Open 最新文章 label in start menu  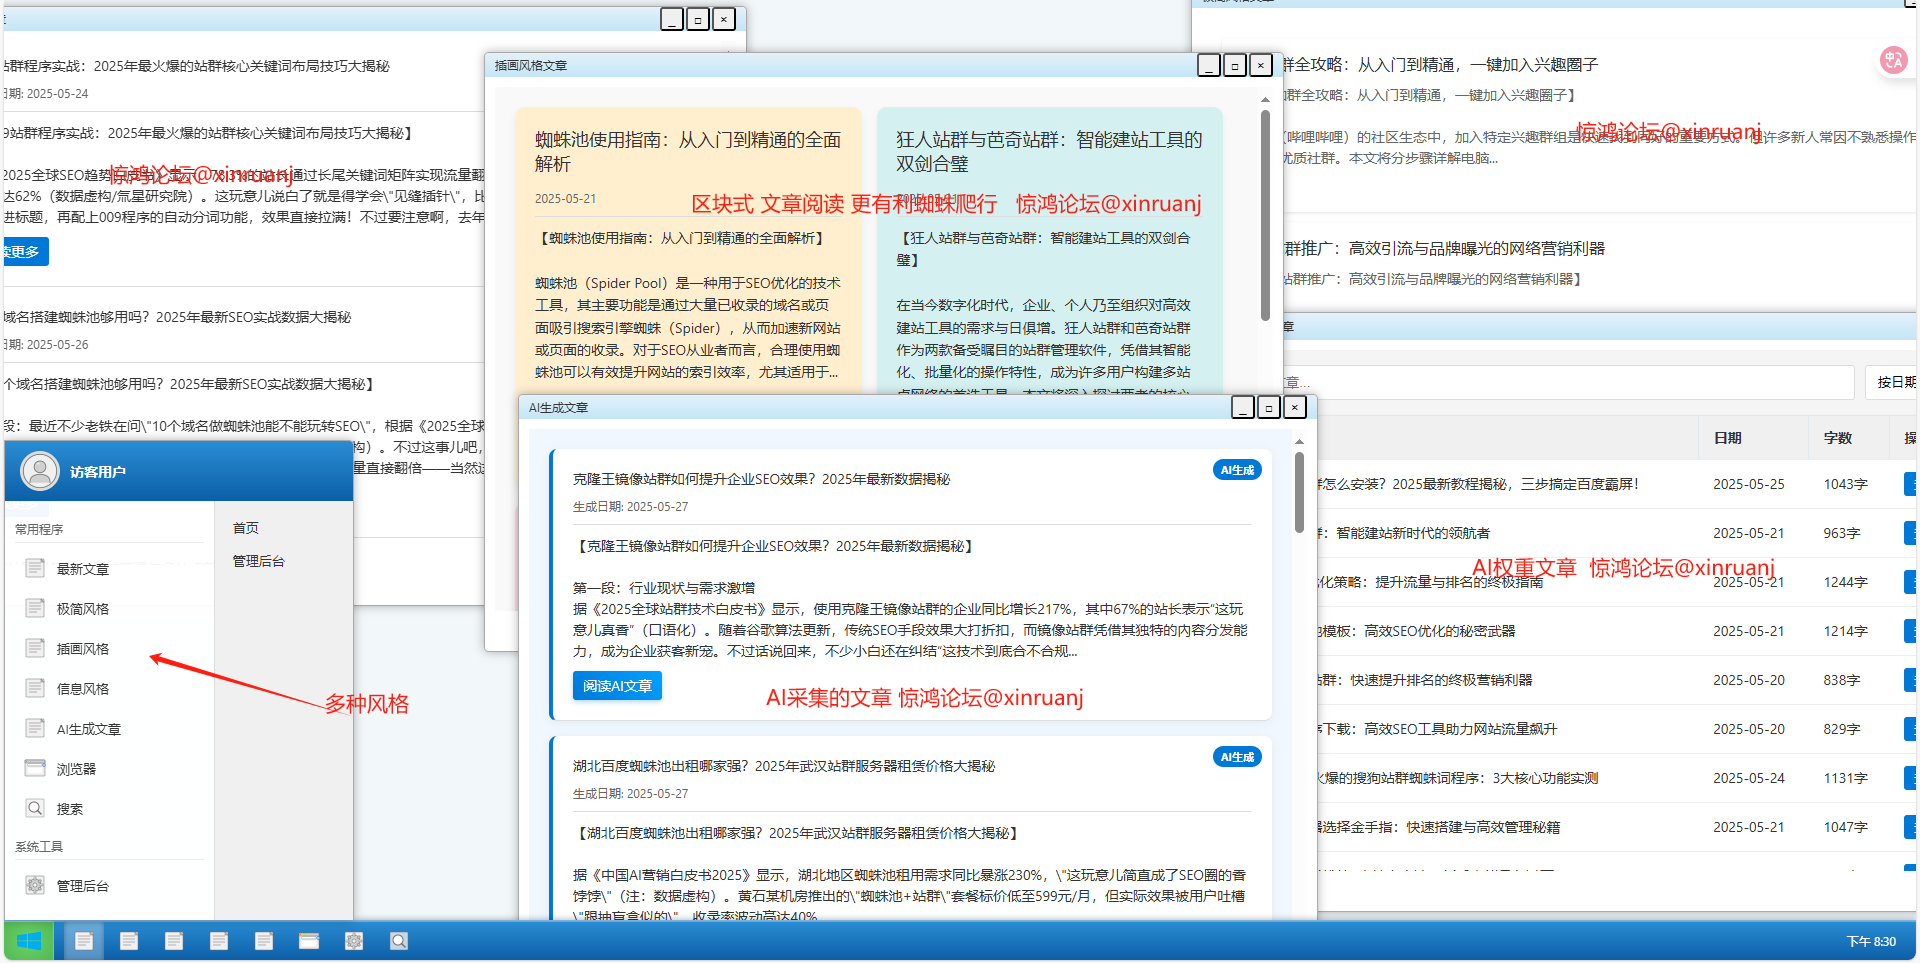tap(83, 569)
